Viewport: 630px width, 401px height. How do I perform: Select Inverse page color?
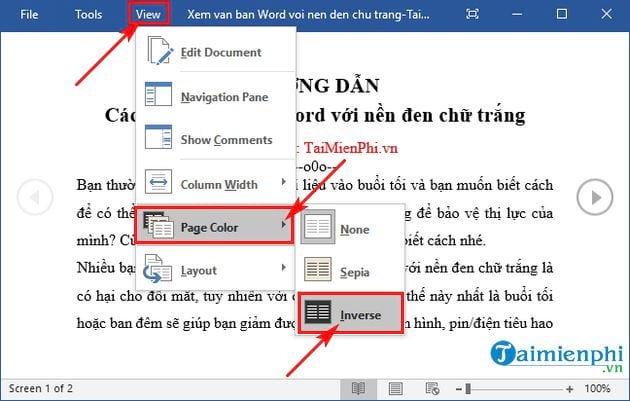click(350, 313)
